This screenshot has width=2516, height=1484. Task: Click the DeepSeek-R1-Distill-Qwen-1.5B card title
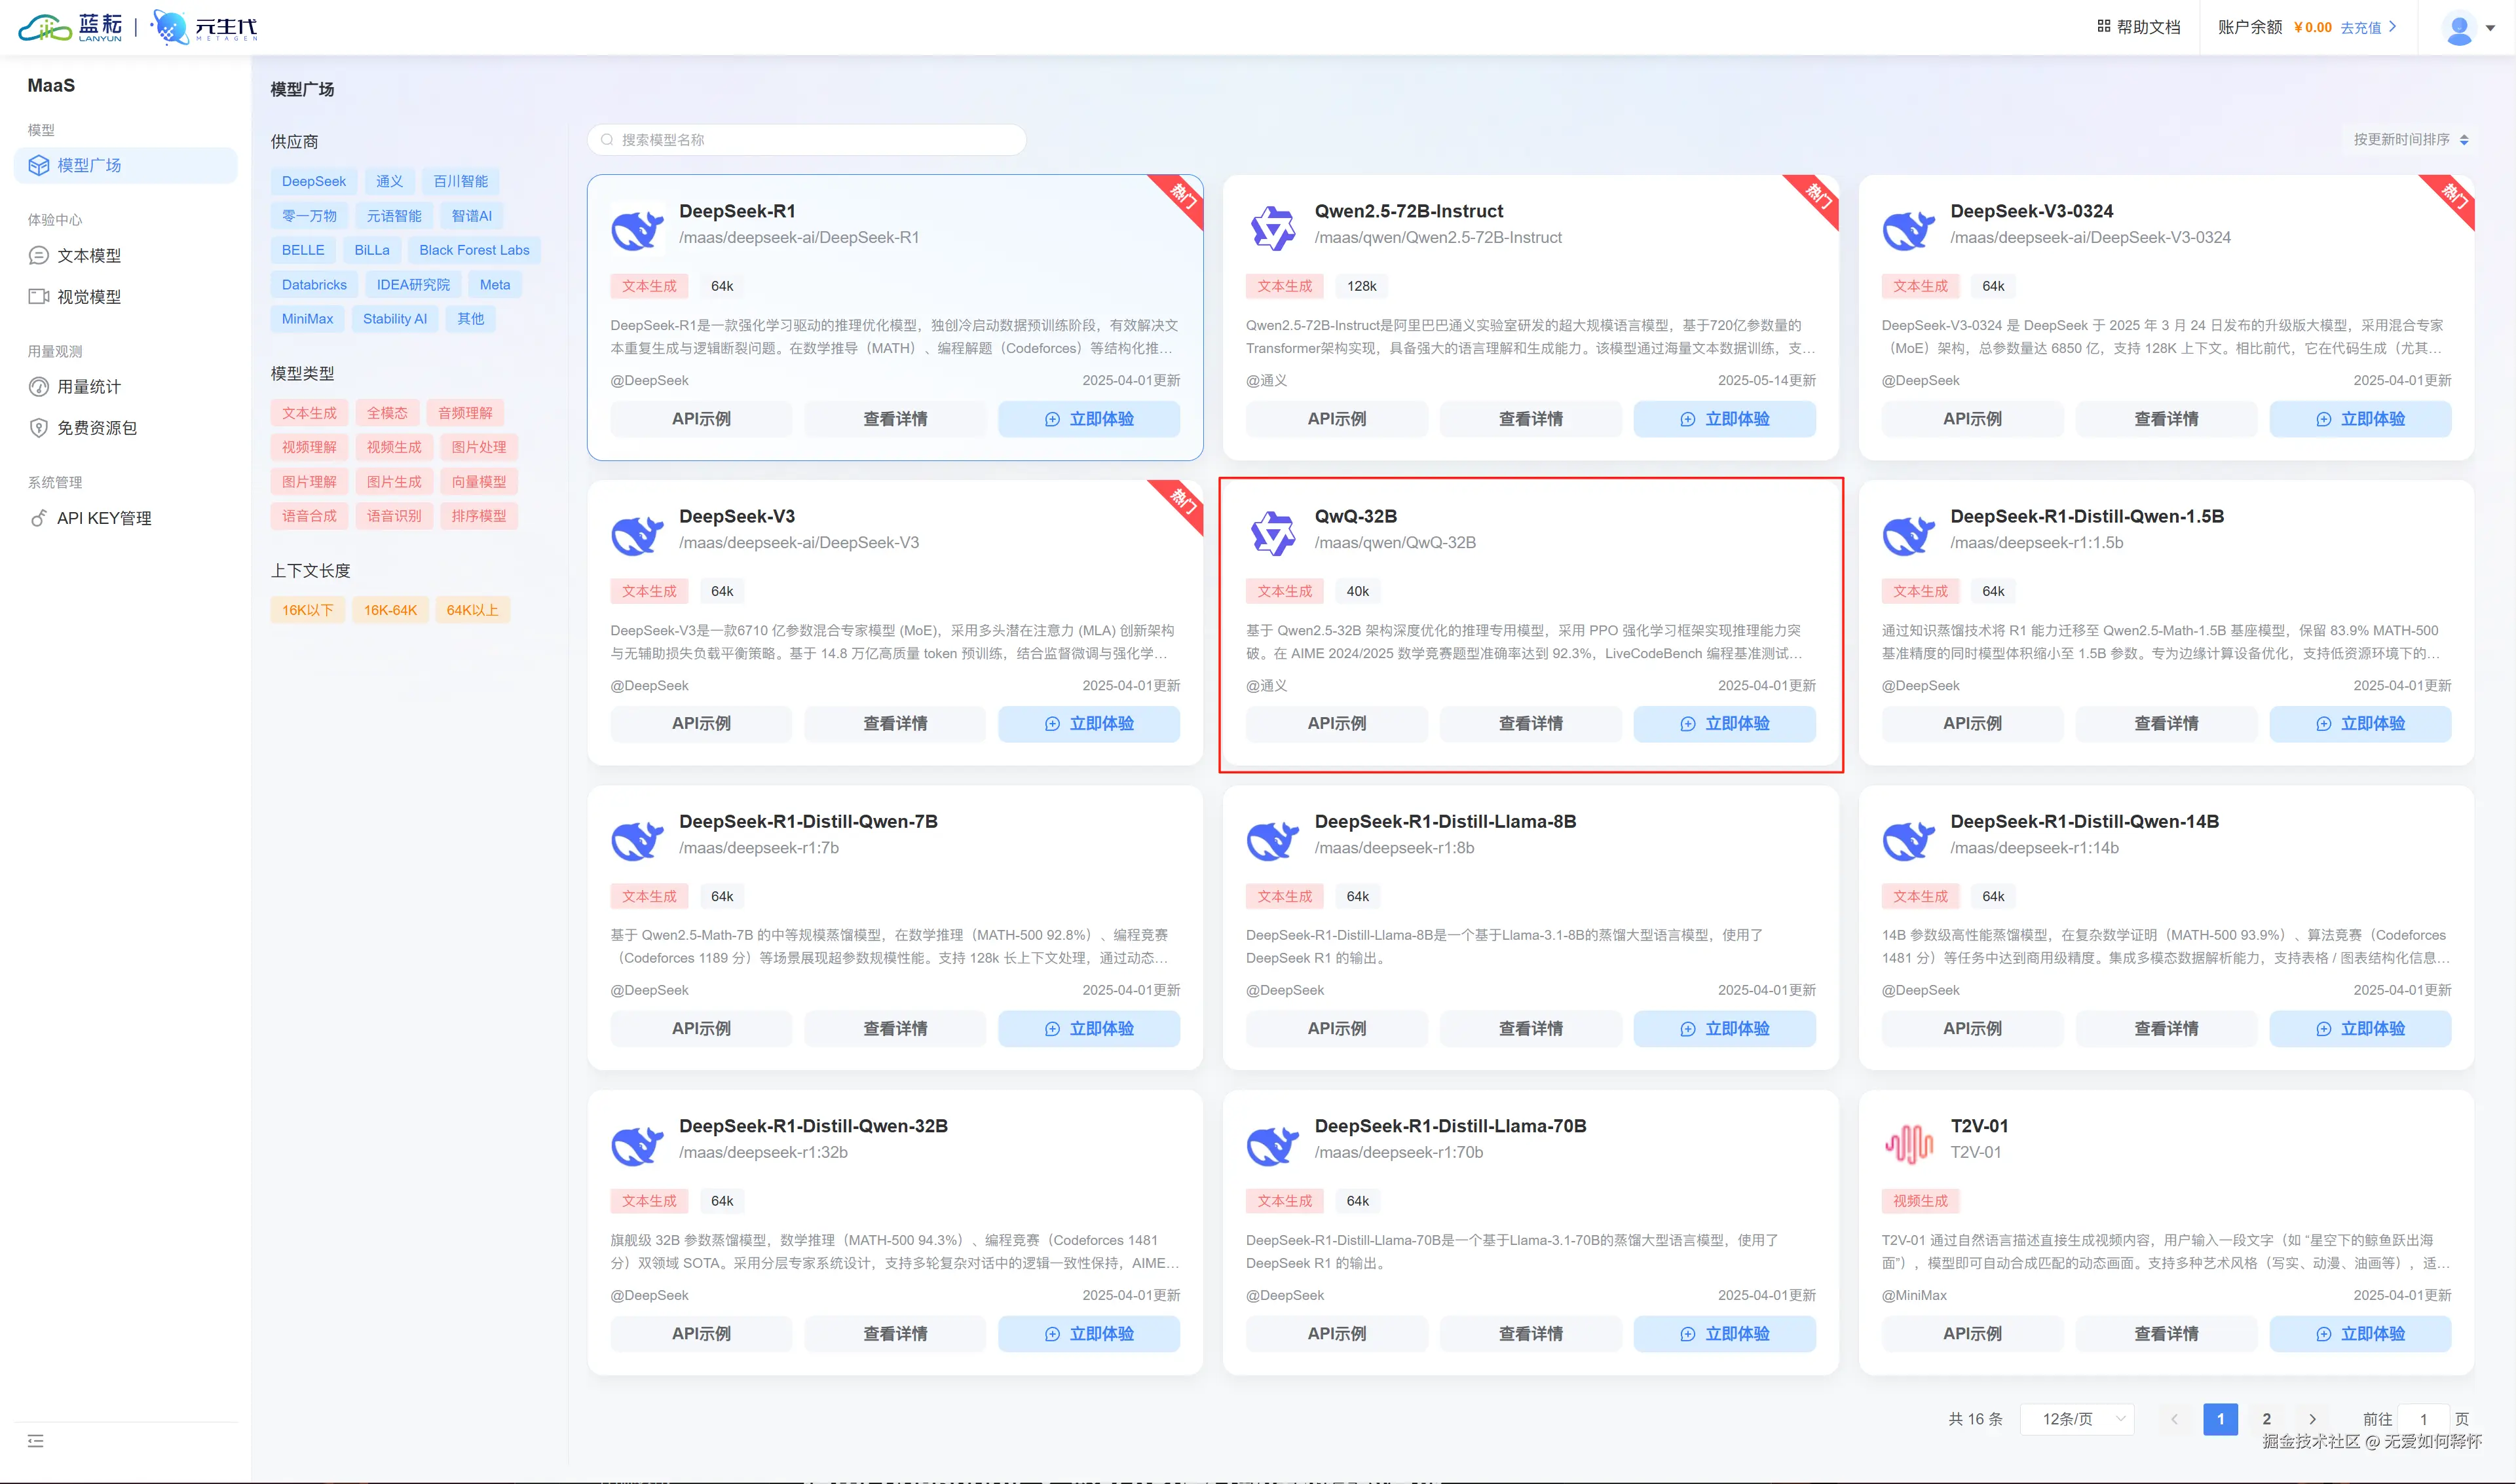coord(2087,517)
